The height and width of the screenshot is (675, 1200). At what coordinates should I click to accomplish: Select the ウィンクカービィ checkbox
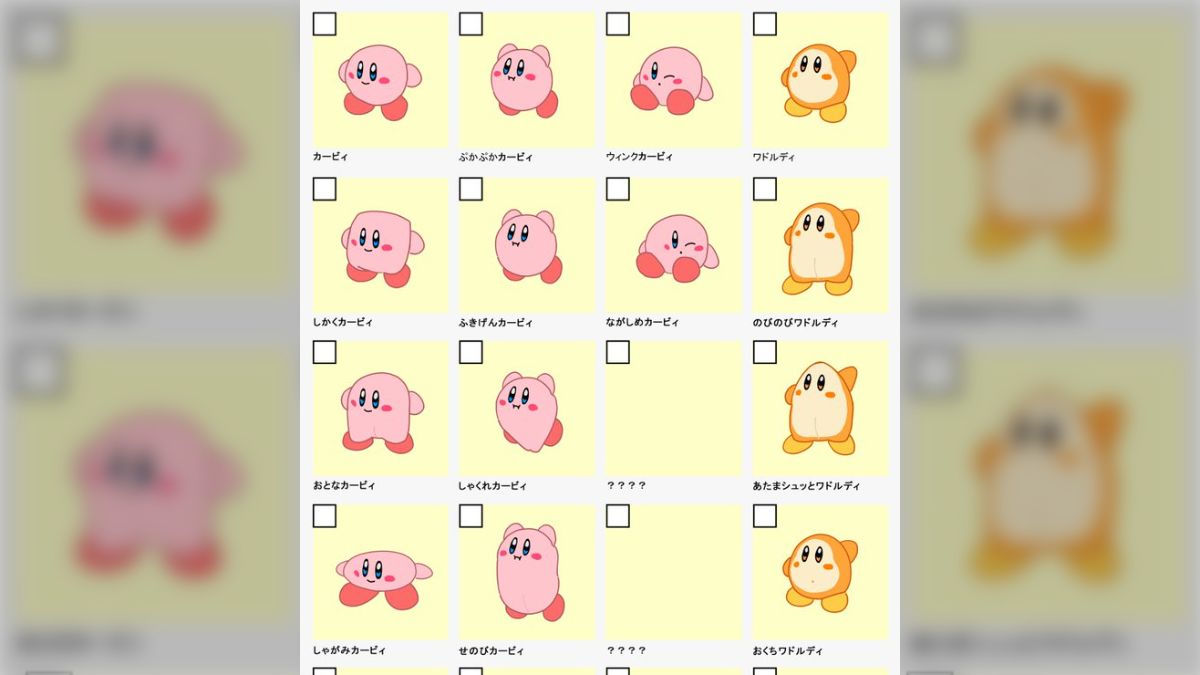coord(618,24)
